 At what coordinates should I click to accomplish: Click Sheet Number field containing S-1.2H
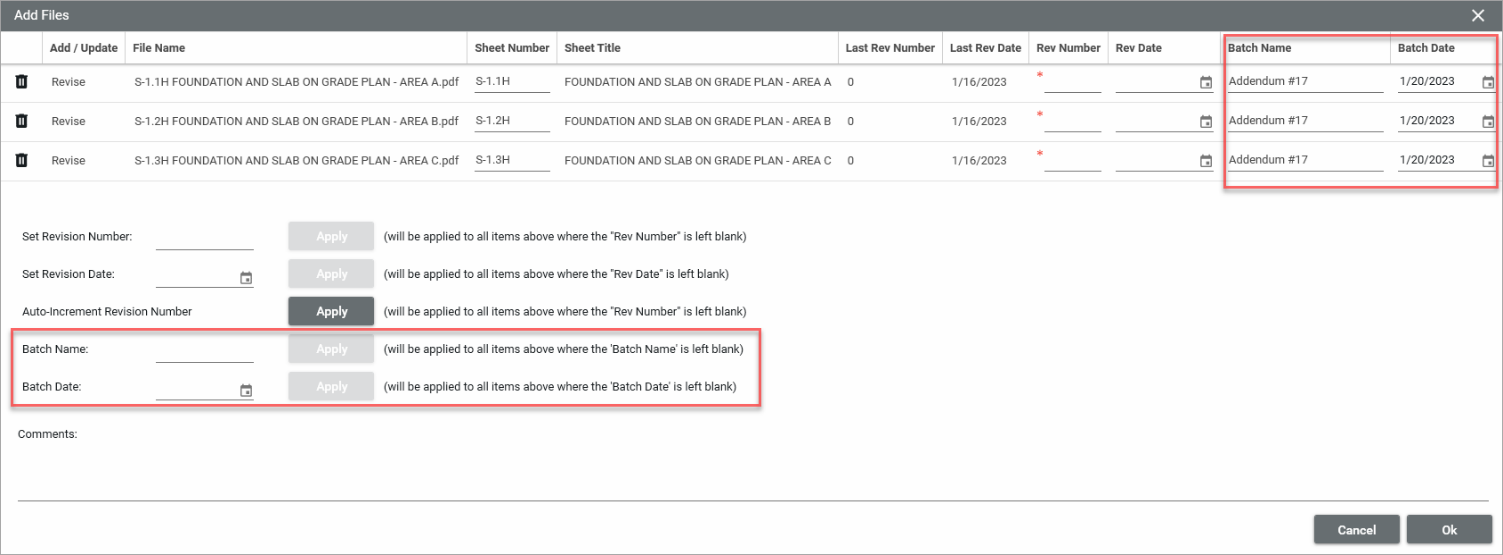[x=512, y=121]
